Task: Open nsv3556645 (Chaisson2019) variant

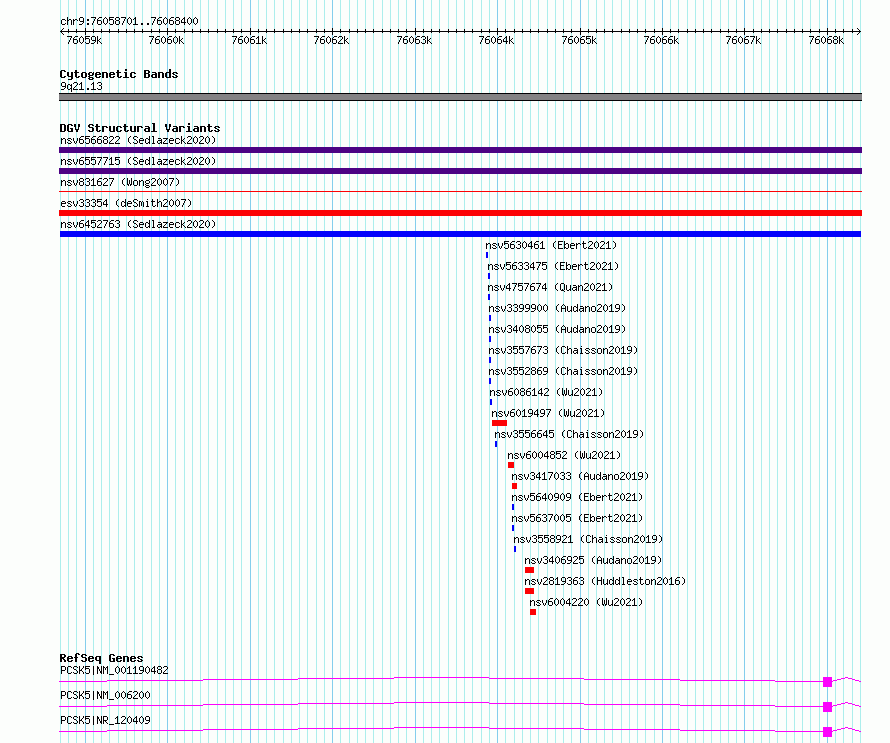Action: point(569,434)
